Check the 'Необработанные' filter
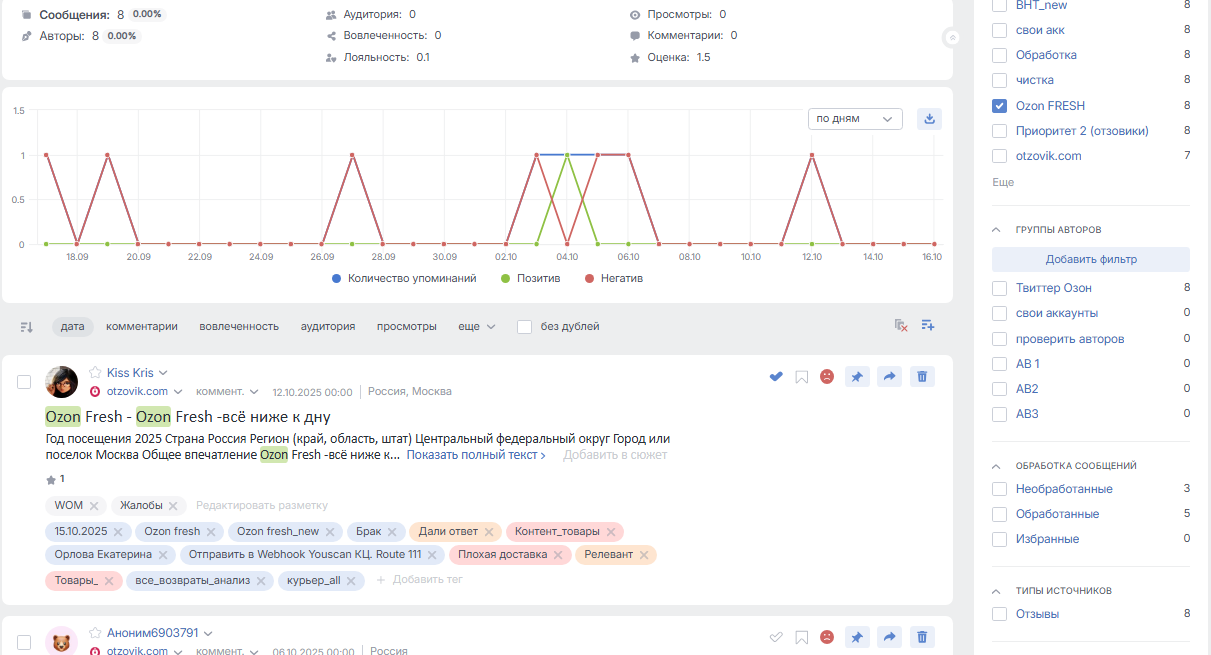 click(999, 489)
